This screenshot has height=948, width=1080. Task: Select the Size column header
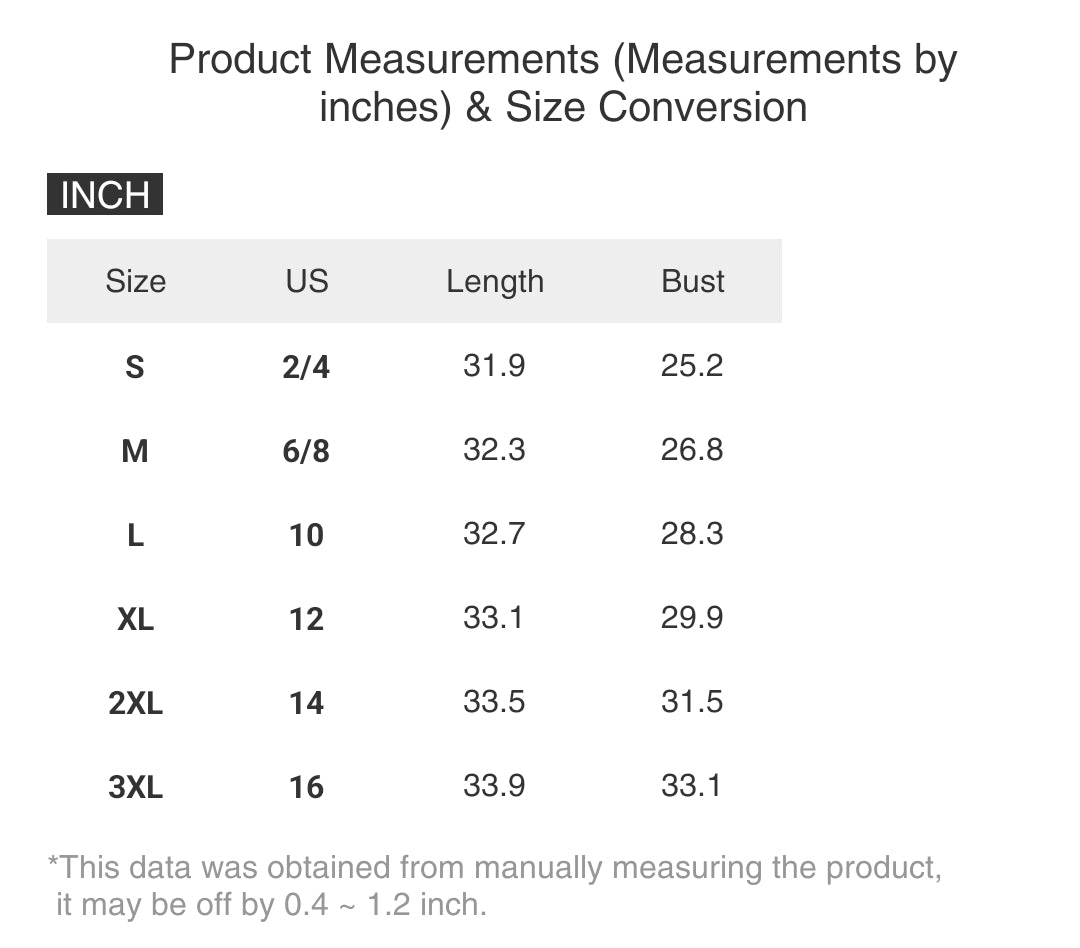(135, 281)
